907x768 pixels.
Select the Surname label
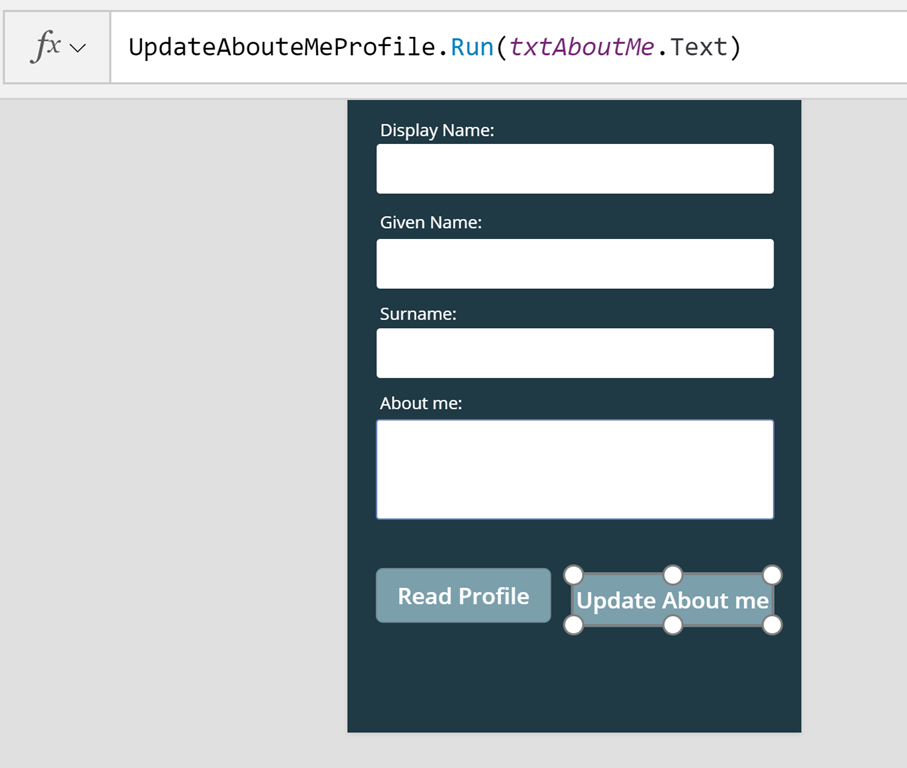[418, 314]
